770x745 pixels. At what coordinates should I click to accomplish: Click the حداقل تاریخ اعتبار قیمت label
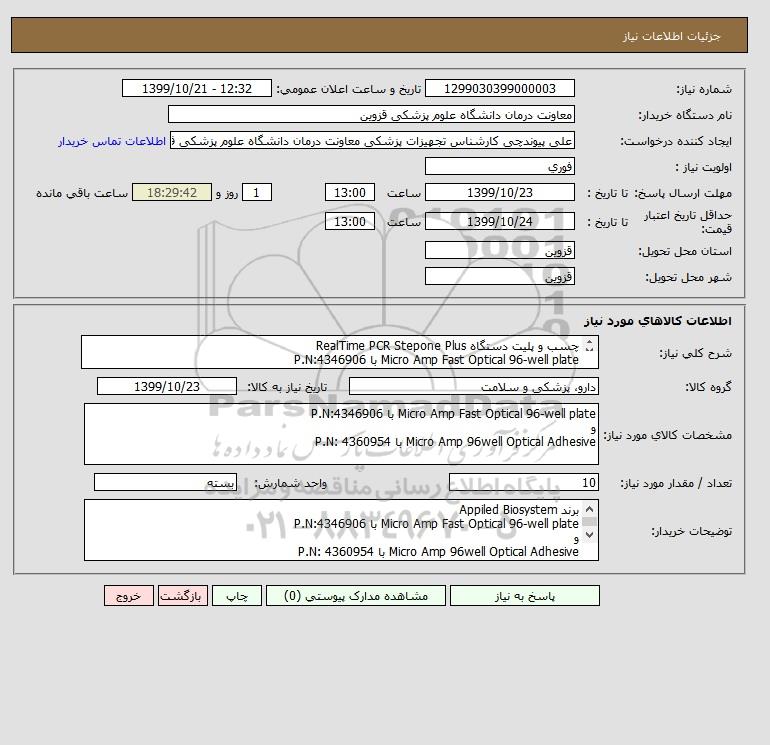pos(688,221)
